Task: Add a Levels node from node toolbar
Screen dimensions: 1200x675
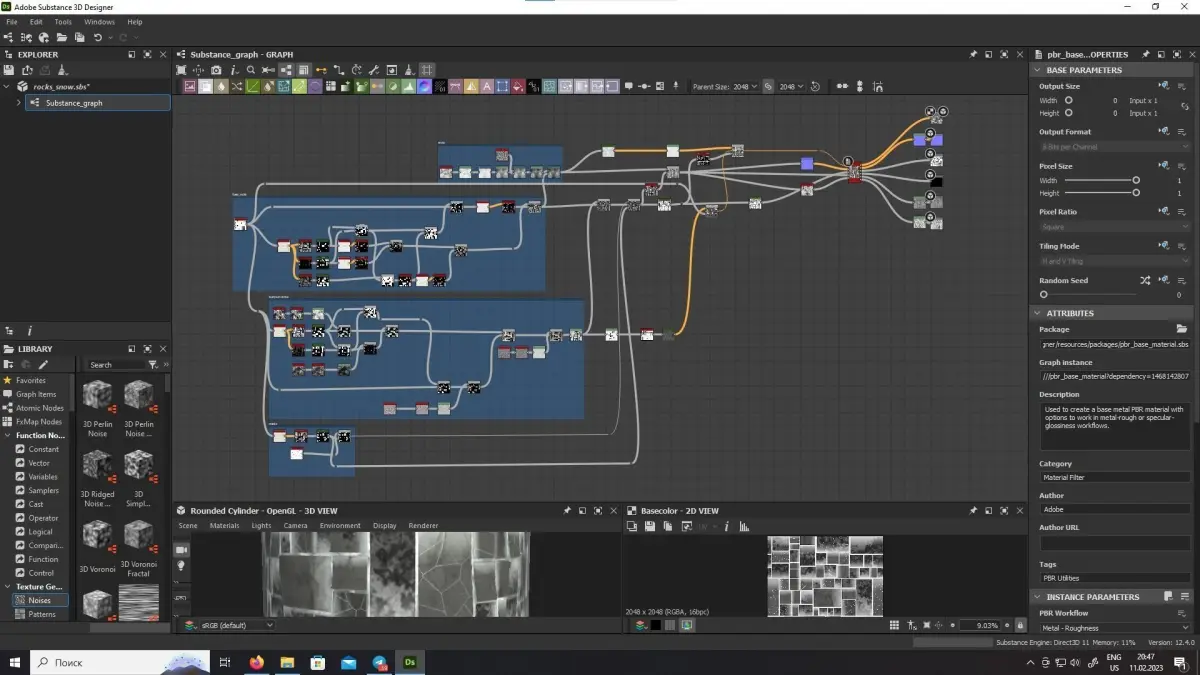Action: (x=408, y=87)
